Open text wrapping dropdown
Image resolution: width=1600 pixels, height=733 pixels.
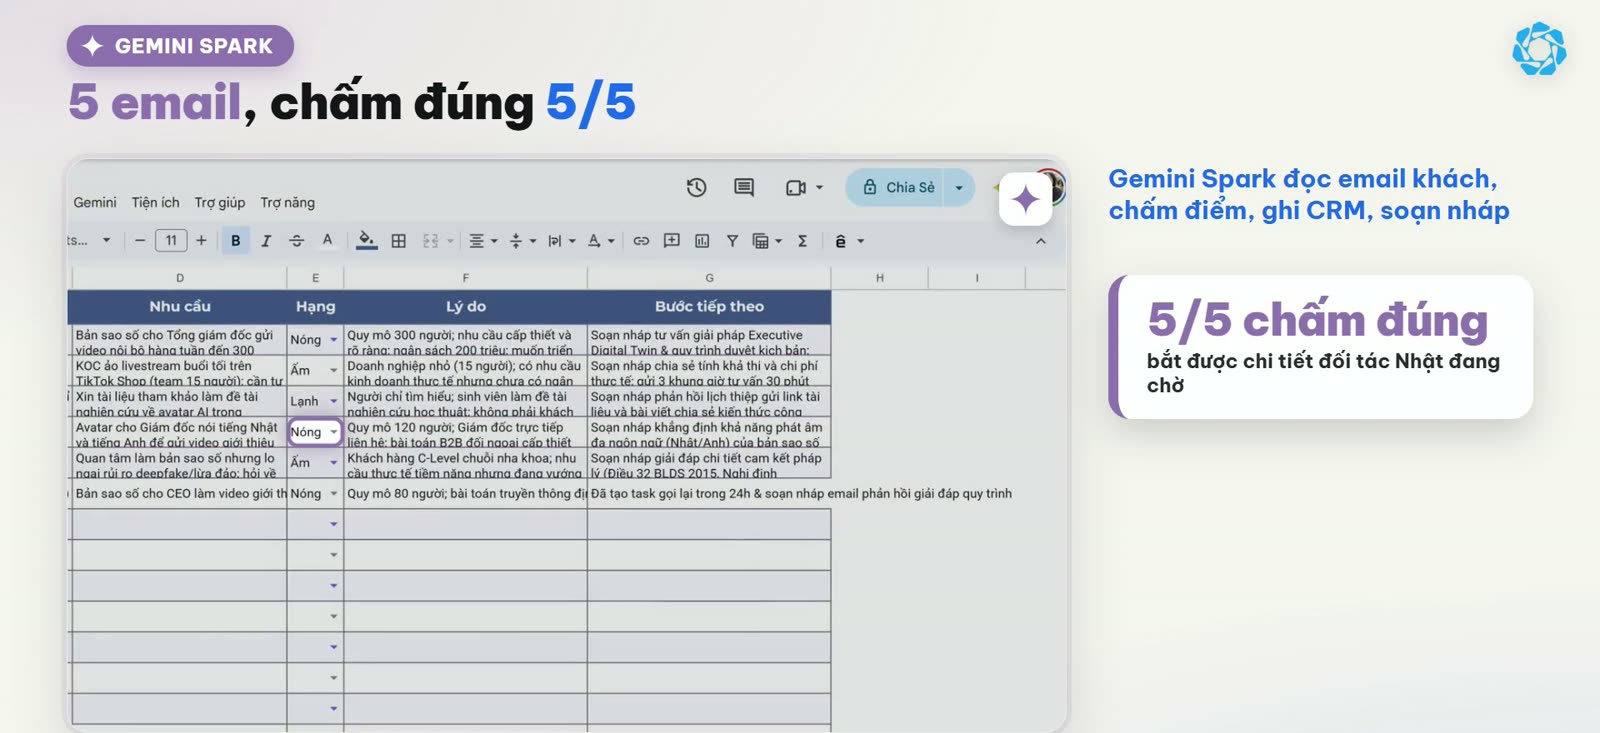tap(561, 241)
